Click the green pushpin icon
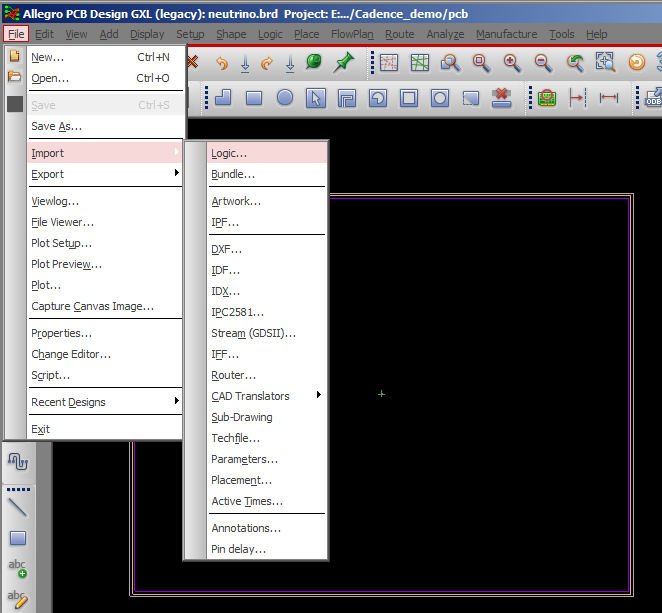 coord(343,62)
